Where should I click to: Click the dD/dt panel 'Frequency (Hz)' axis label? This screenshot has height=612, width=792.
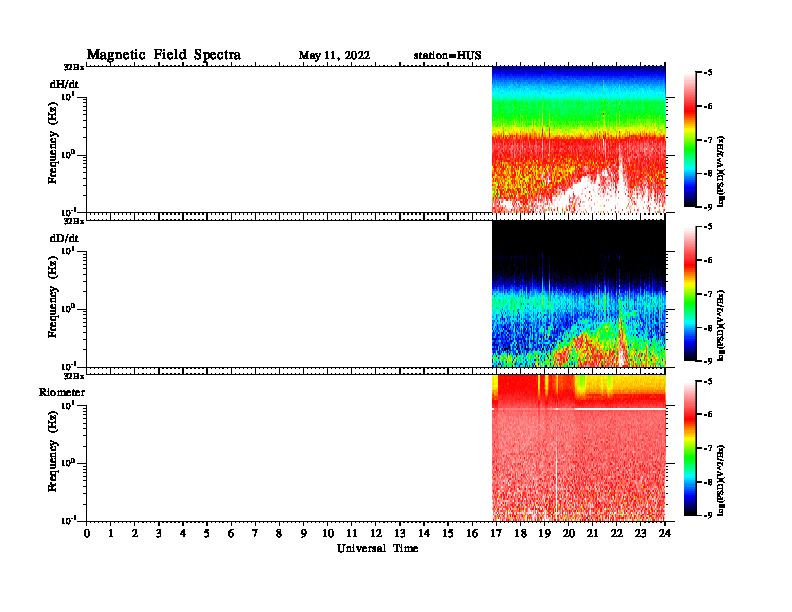point(53,297)
